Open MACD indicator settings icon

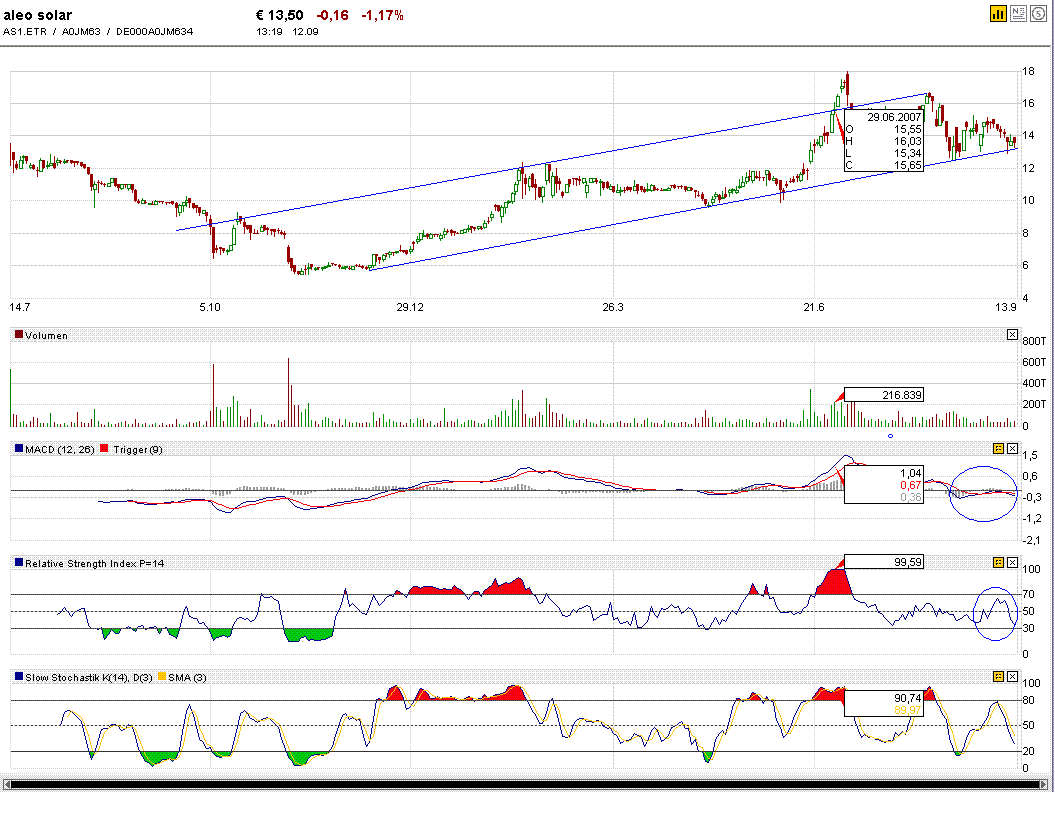(x=997, y=449)
